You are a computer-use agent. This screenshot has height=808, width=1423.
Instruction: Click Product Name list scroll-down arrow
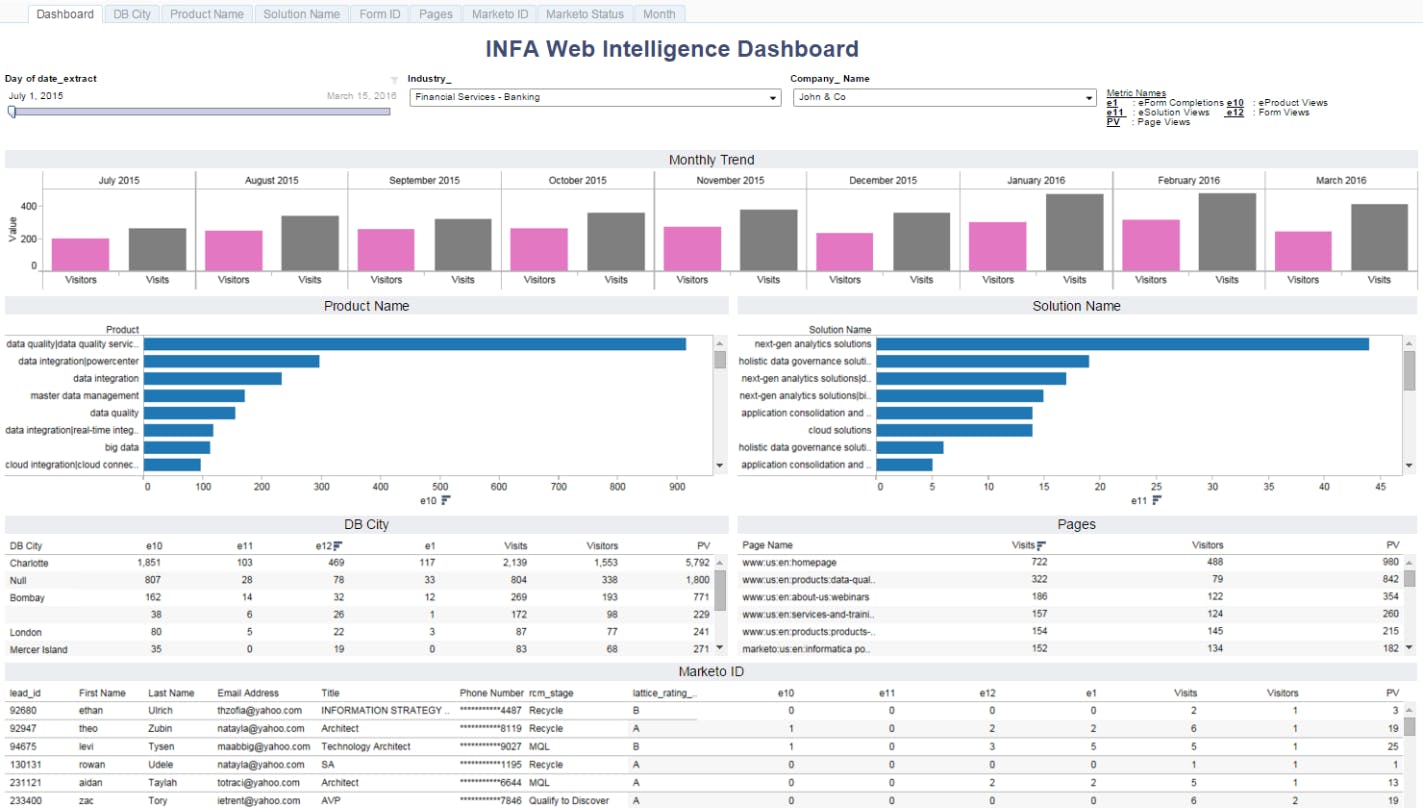[719, 466]
